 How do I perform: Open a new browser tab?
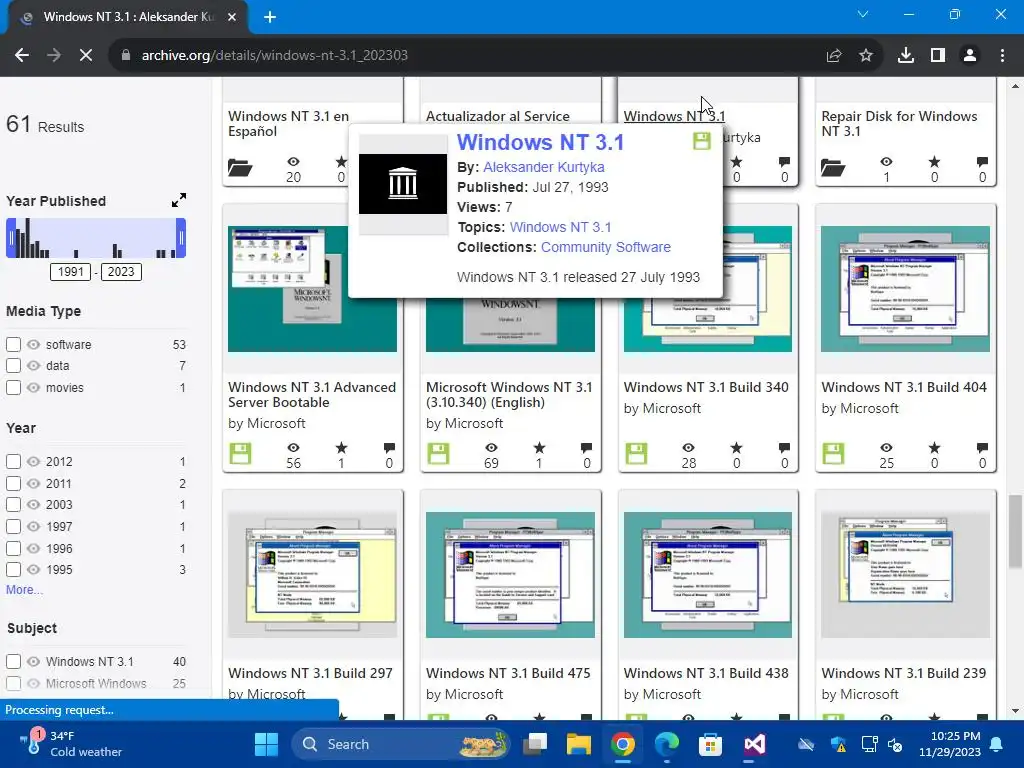270,17
